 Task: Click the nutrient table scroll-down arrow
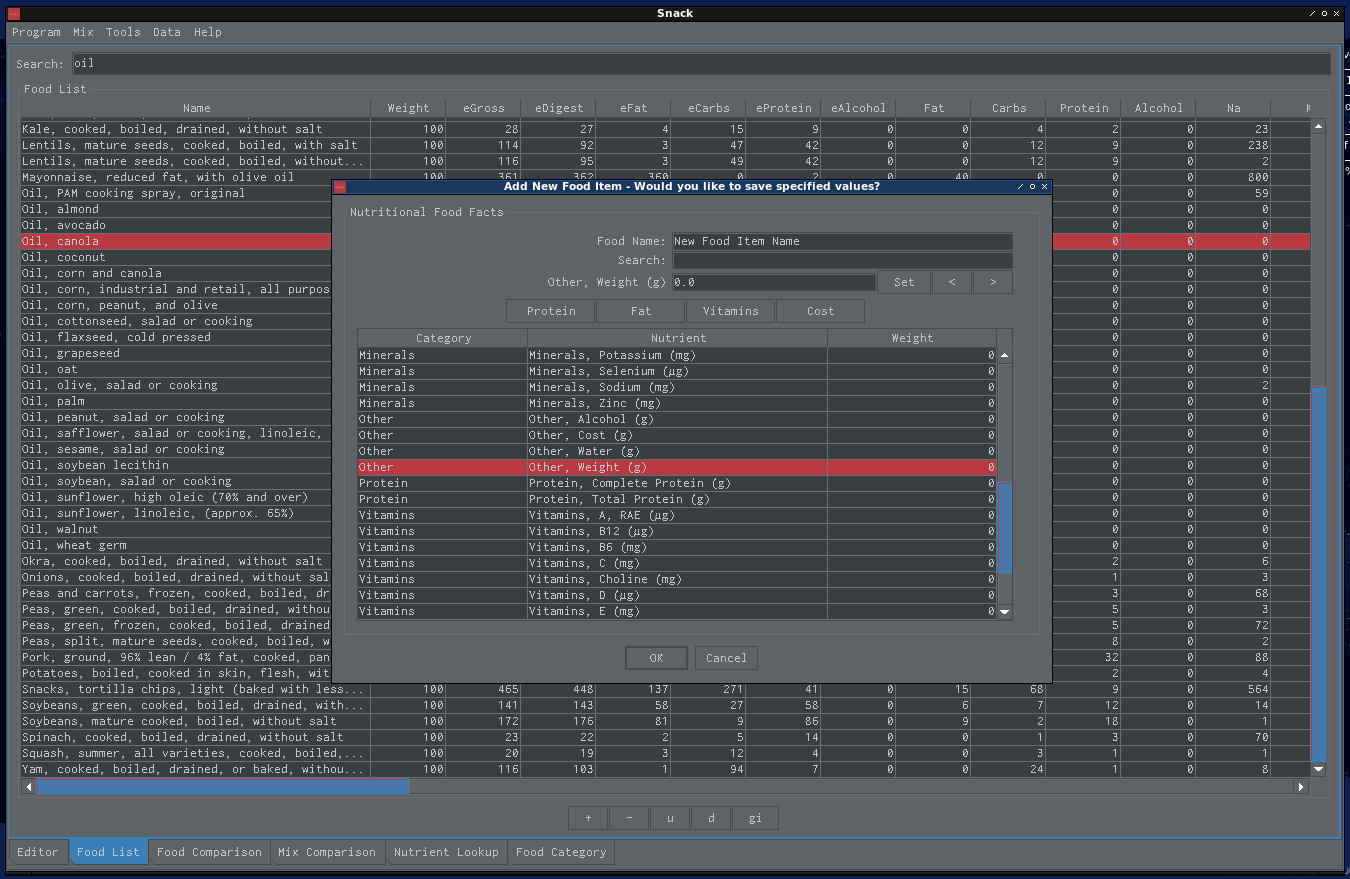[1005, 611]
